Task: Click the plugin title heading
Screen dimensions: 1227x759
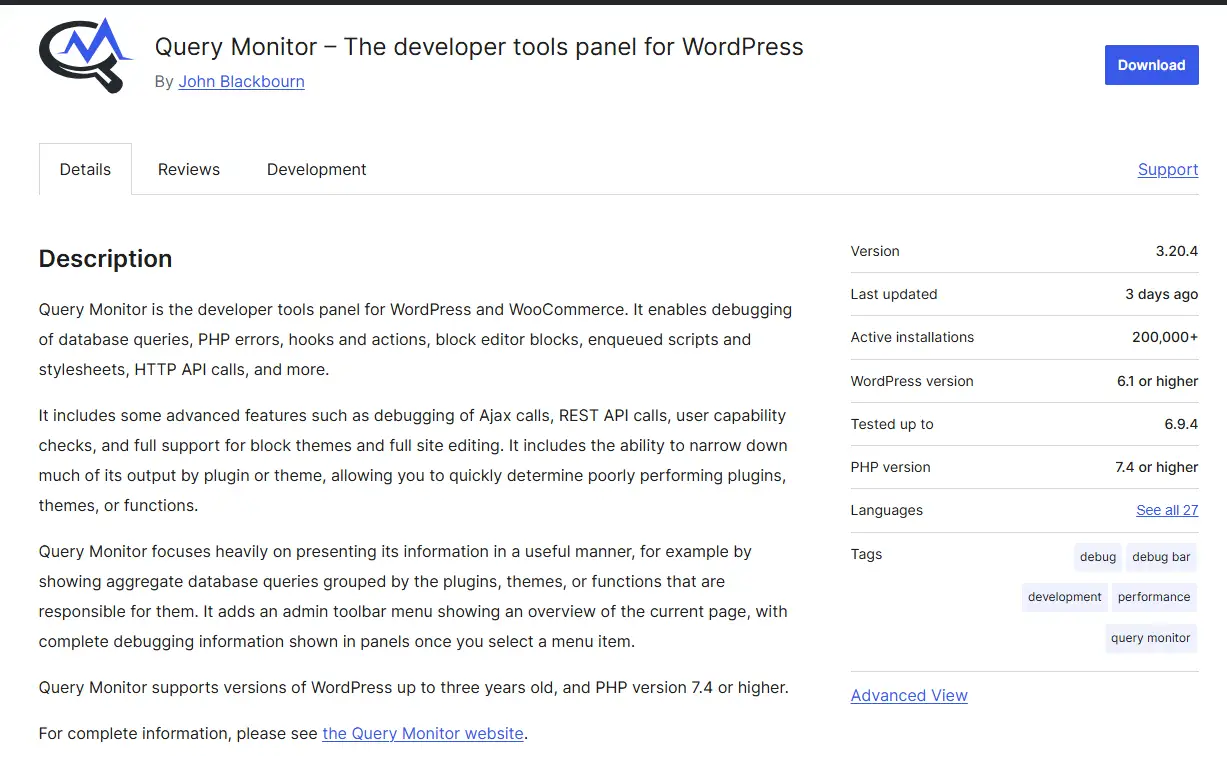Action: click(x=479, y=47)
